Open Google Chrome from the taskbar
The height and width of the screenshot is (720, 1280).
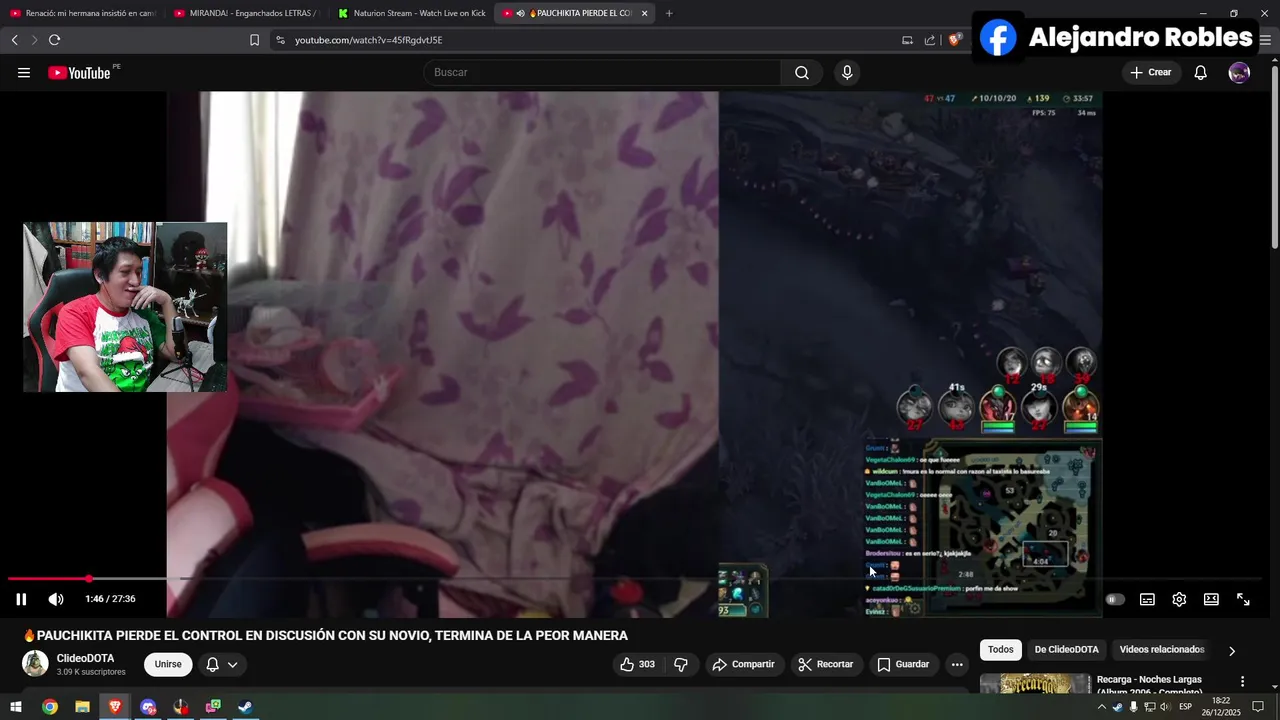click(x=50, y=707)
